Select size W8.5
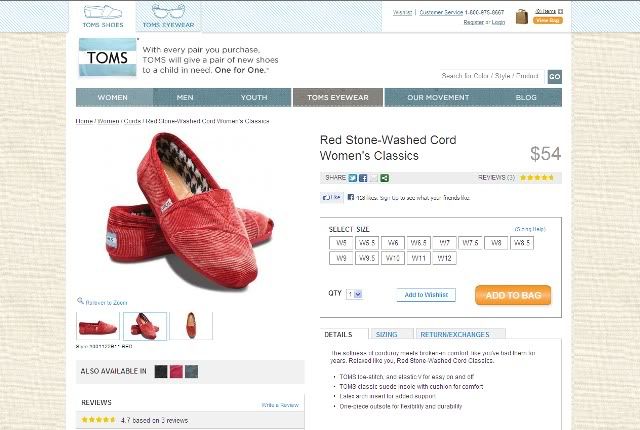The image size is (640, 430). tap(522, 243)
